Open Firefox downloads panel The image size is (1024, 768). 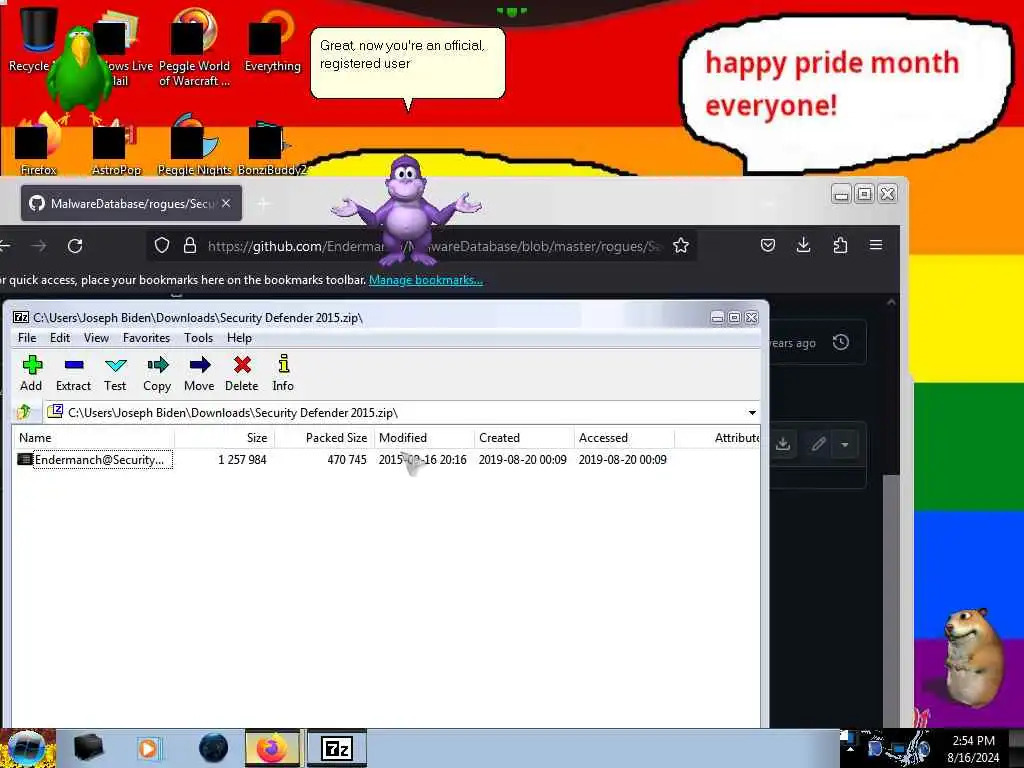(804, 246)
